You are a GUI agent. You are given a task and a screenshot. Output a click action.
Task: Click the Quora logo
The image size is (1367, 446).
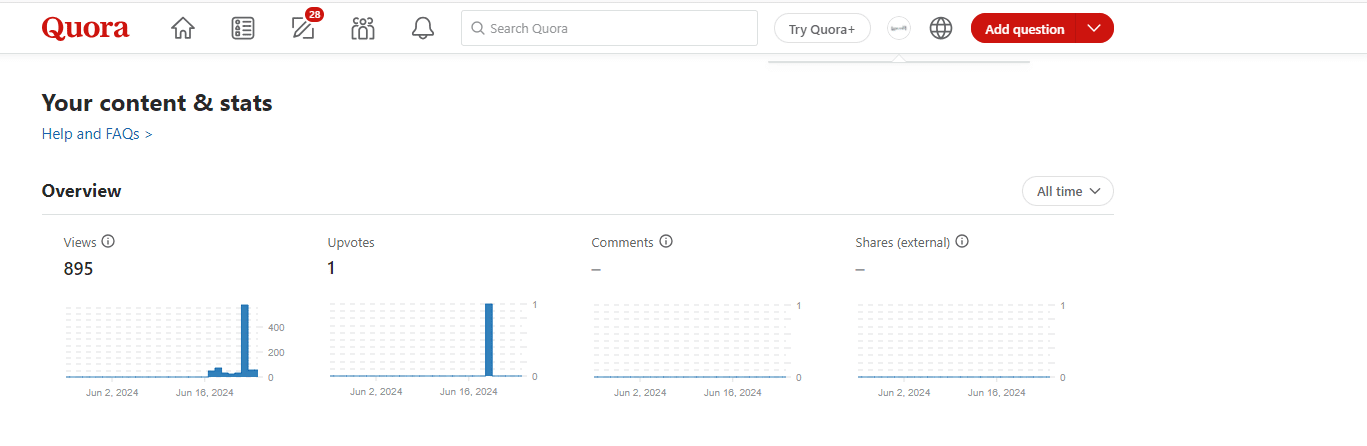[x=85, y=28]
